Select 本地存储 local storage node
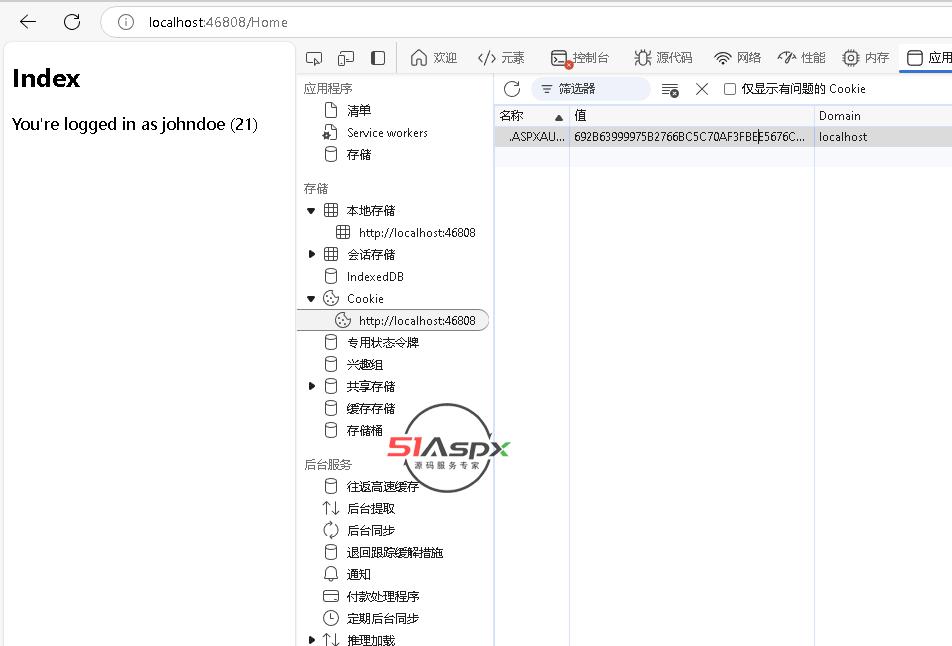The image size is (952, 646). tap(370, 211)
